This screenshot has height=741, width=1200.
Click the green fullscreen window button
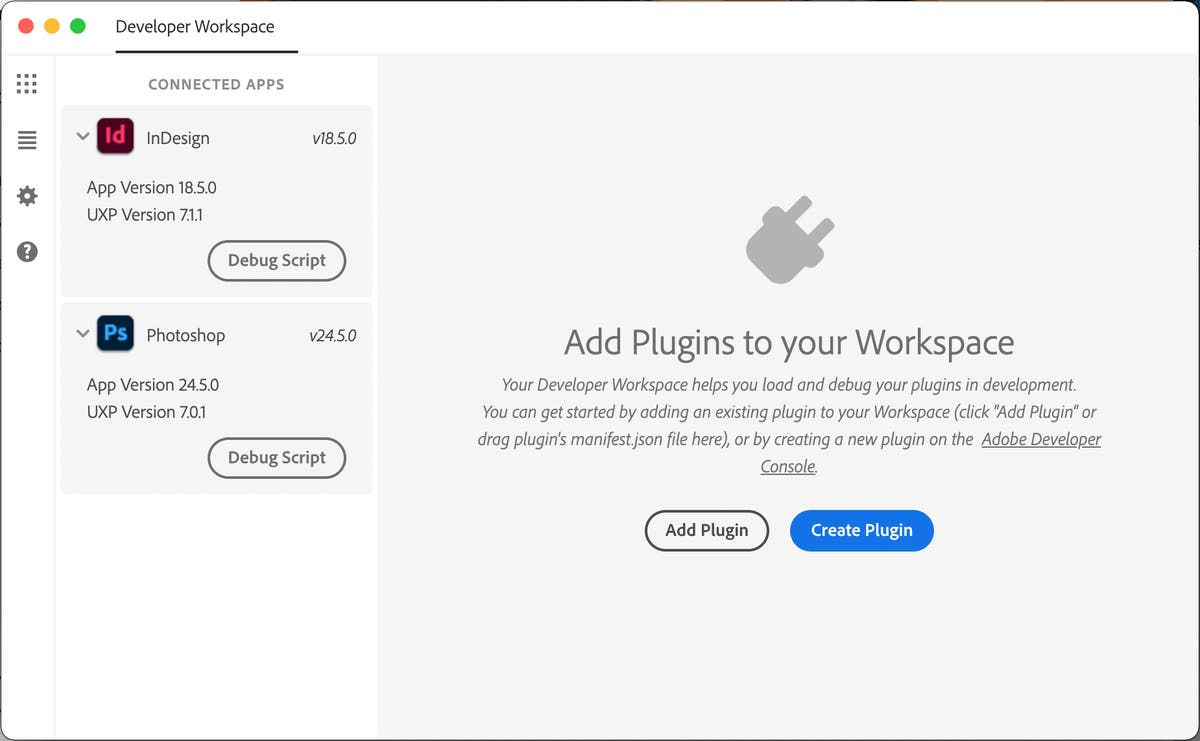click(x=77, y=26)
